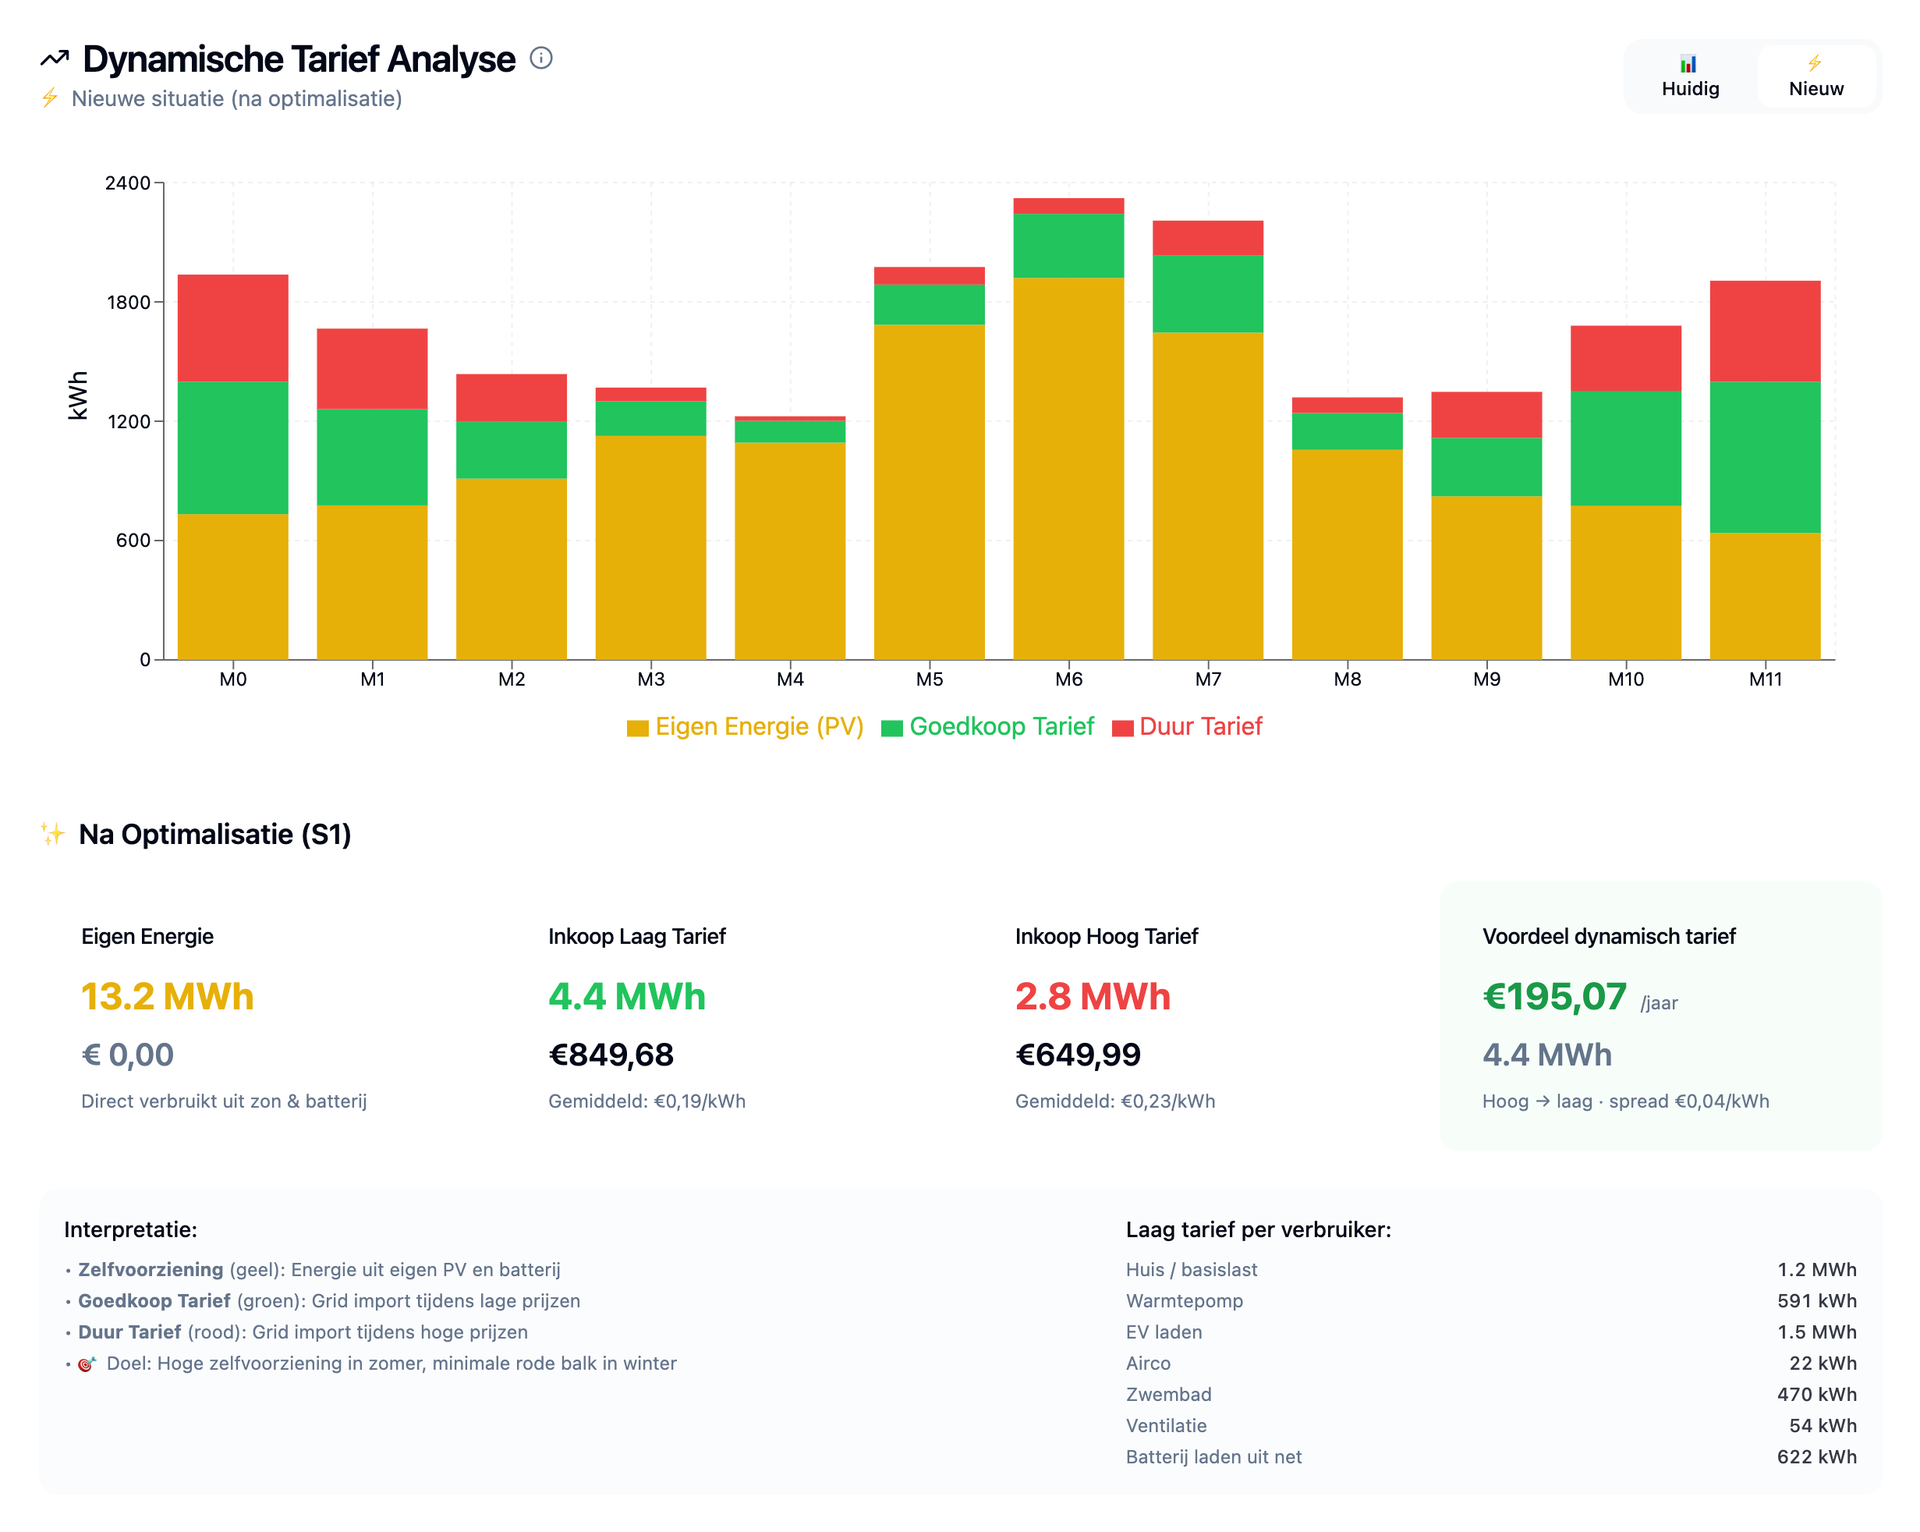Click the yellow segment of the M3 bar
This screenshot has height=1532, width=1920.
(x=651, y=547)
